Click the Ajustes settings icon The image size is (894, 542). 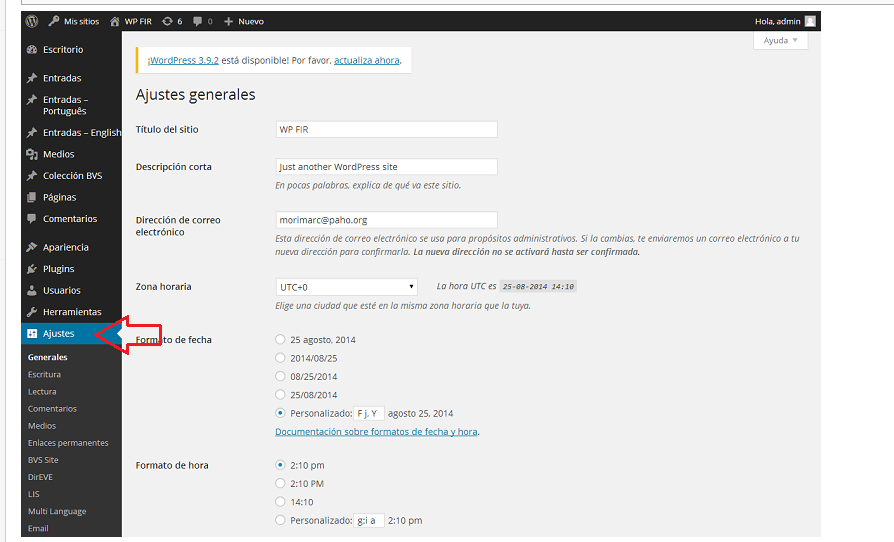(x=32, y=333)
